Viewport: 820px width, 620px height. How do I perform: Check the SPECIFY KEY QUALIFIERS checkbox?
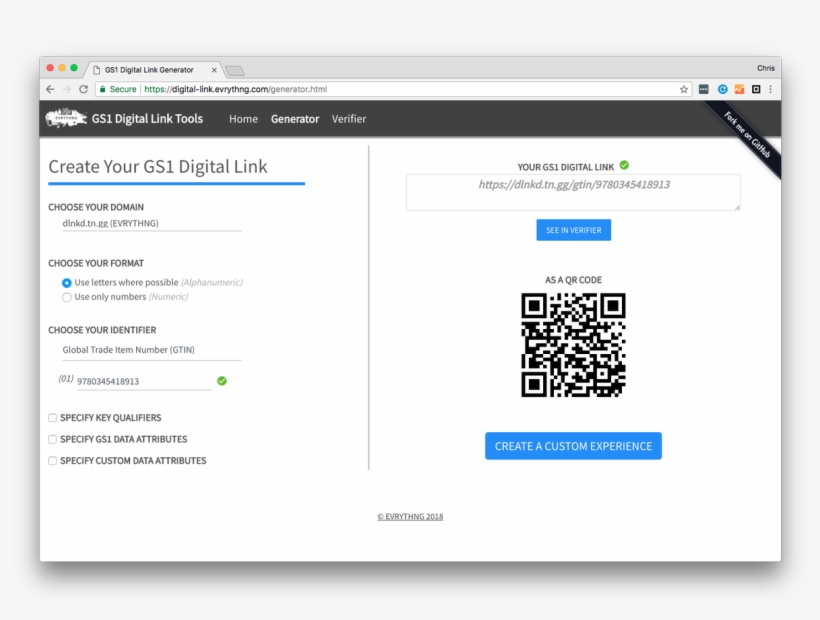52,418
